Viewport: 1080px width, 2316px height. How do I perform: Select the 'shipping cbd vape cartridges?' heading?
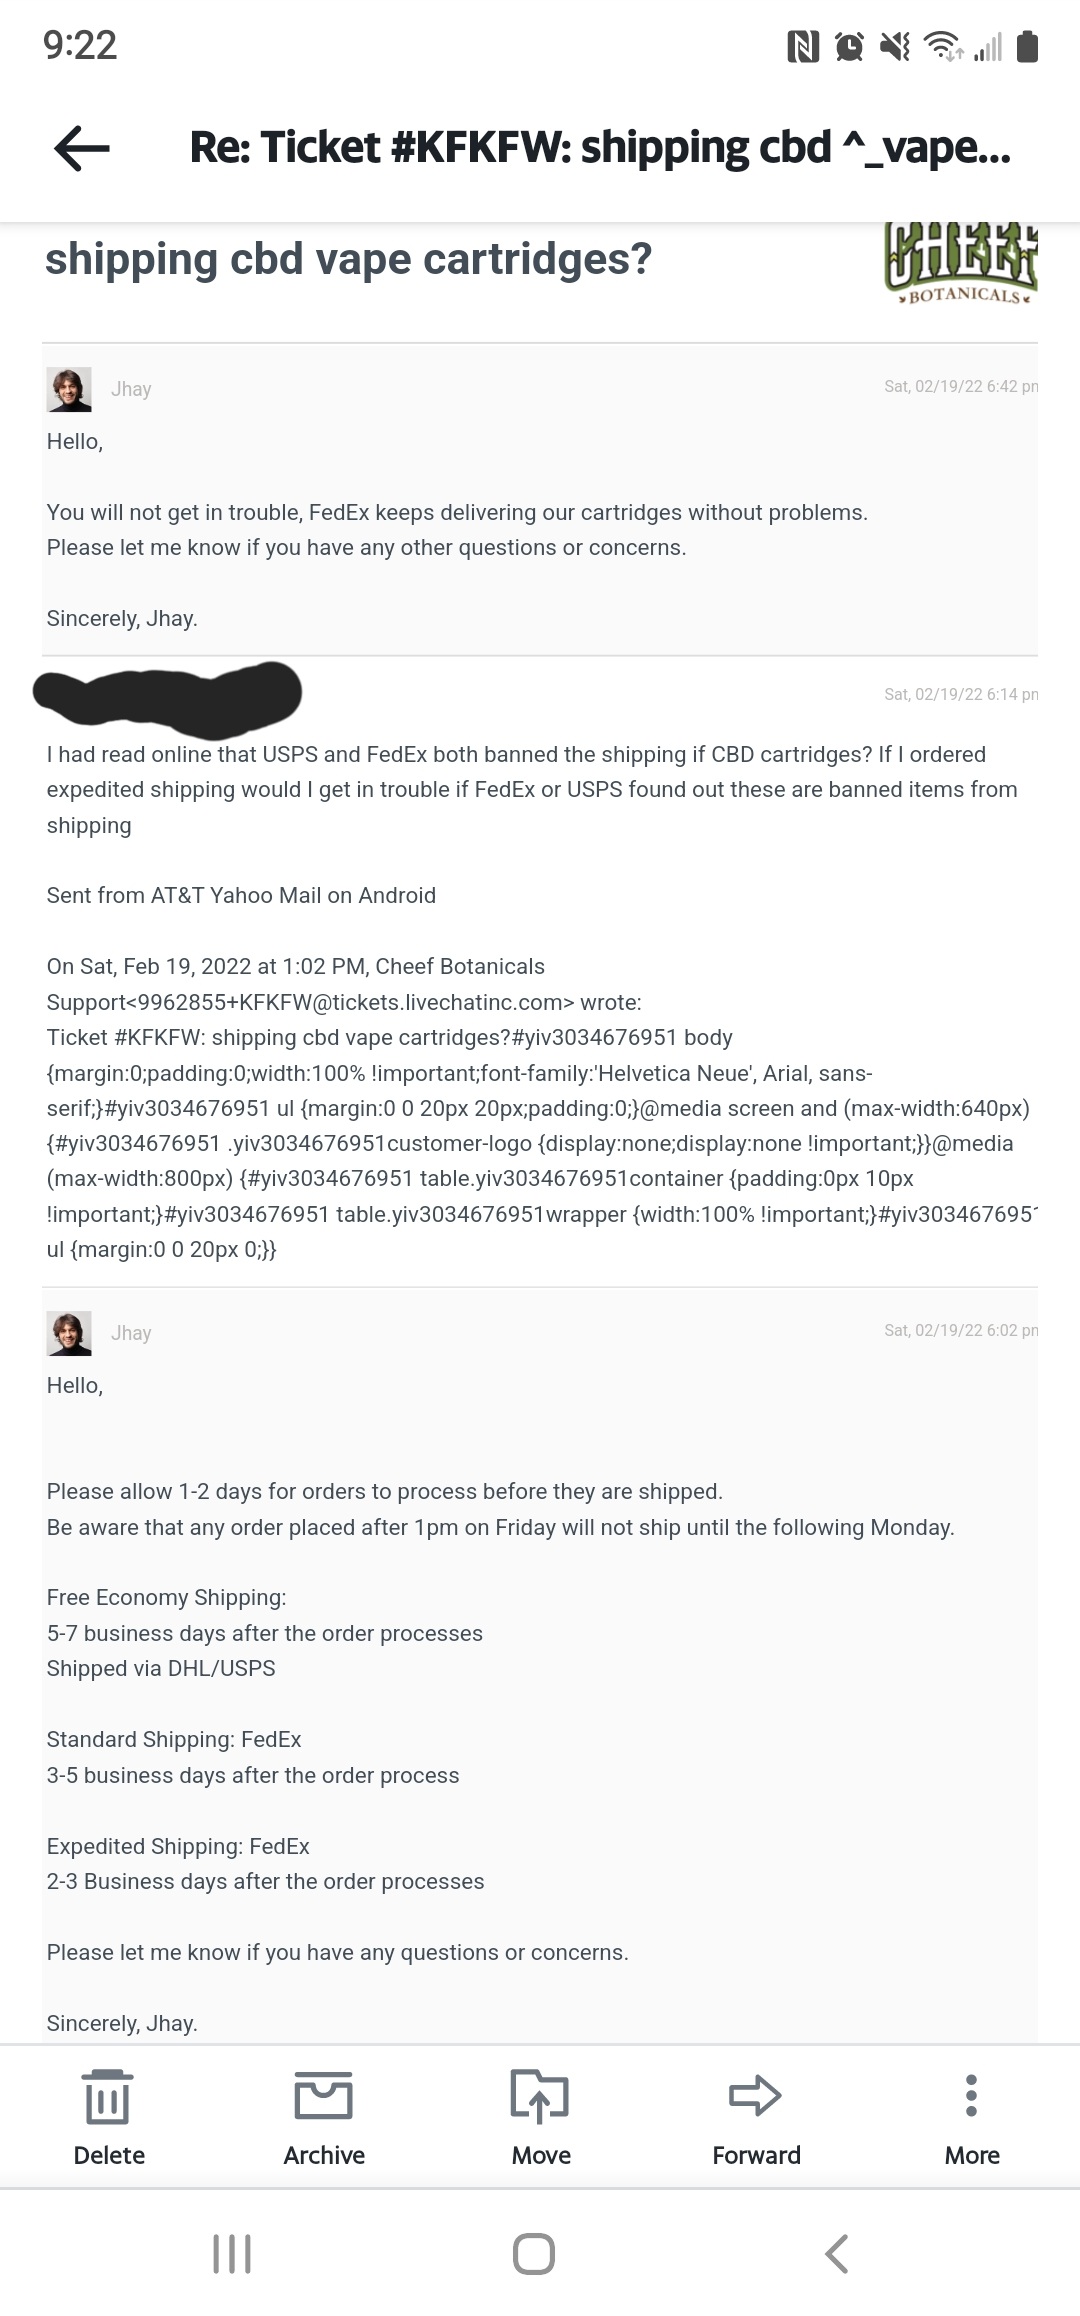tap(348, 259)
